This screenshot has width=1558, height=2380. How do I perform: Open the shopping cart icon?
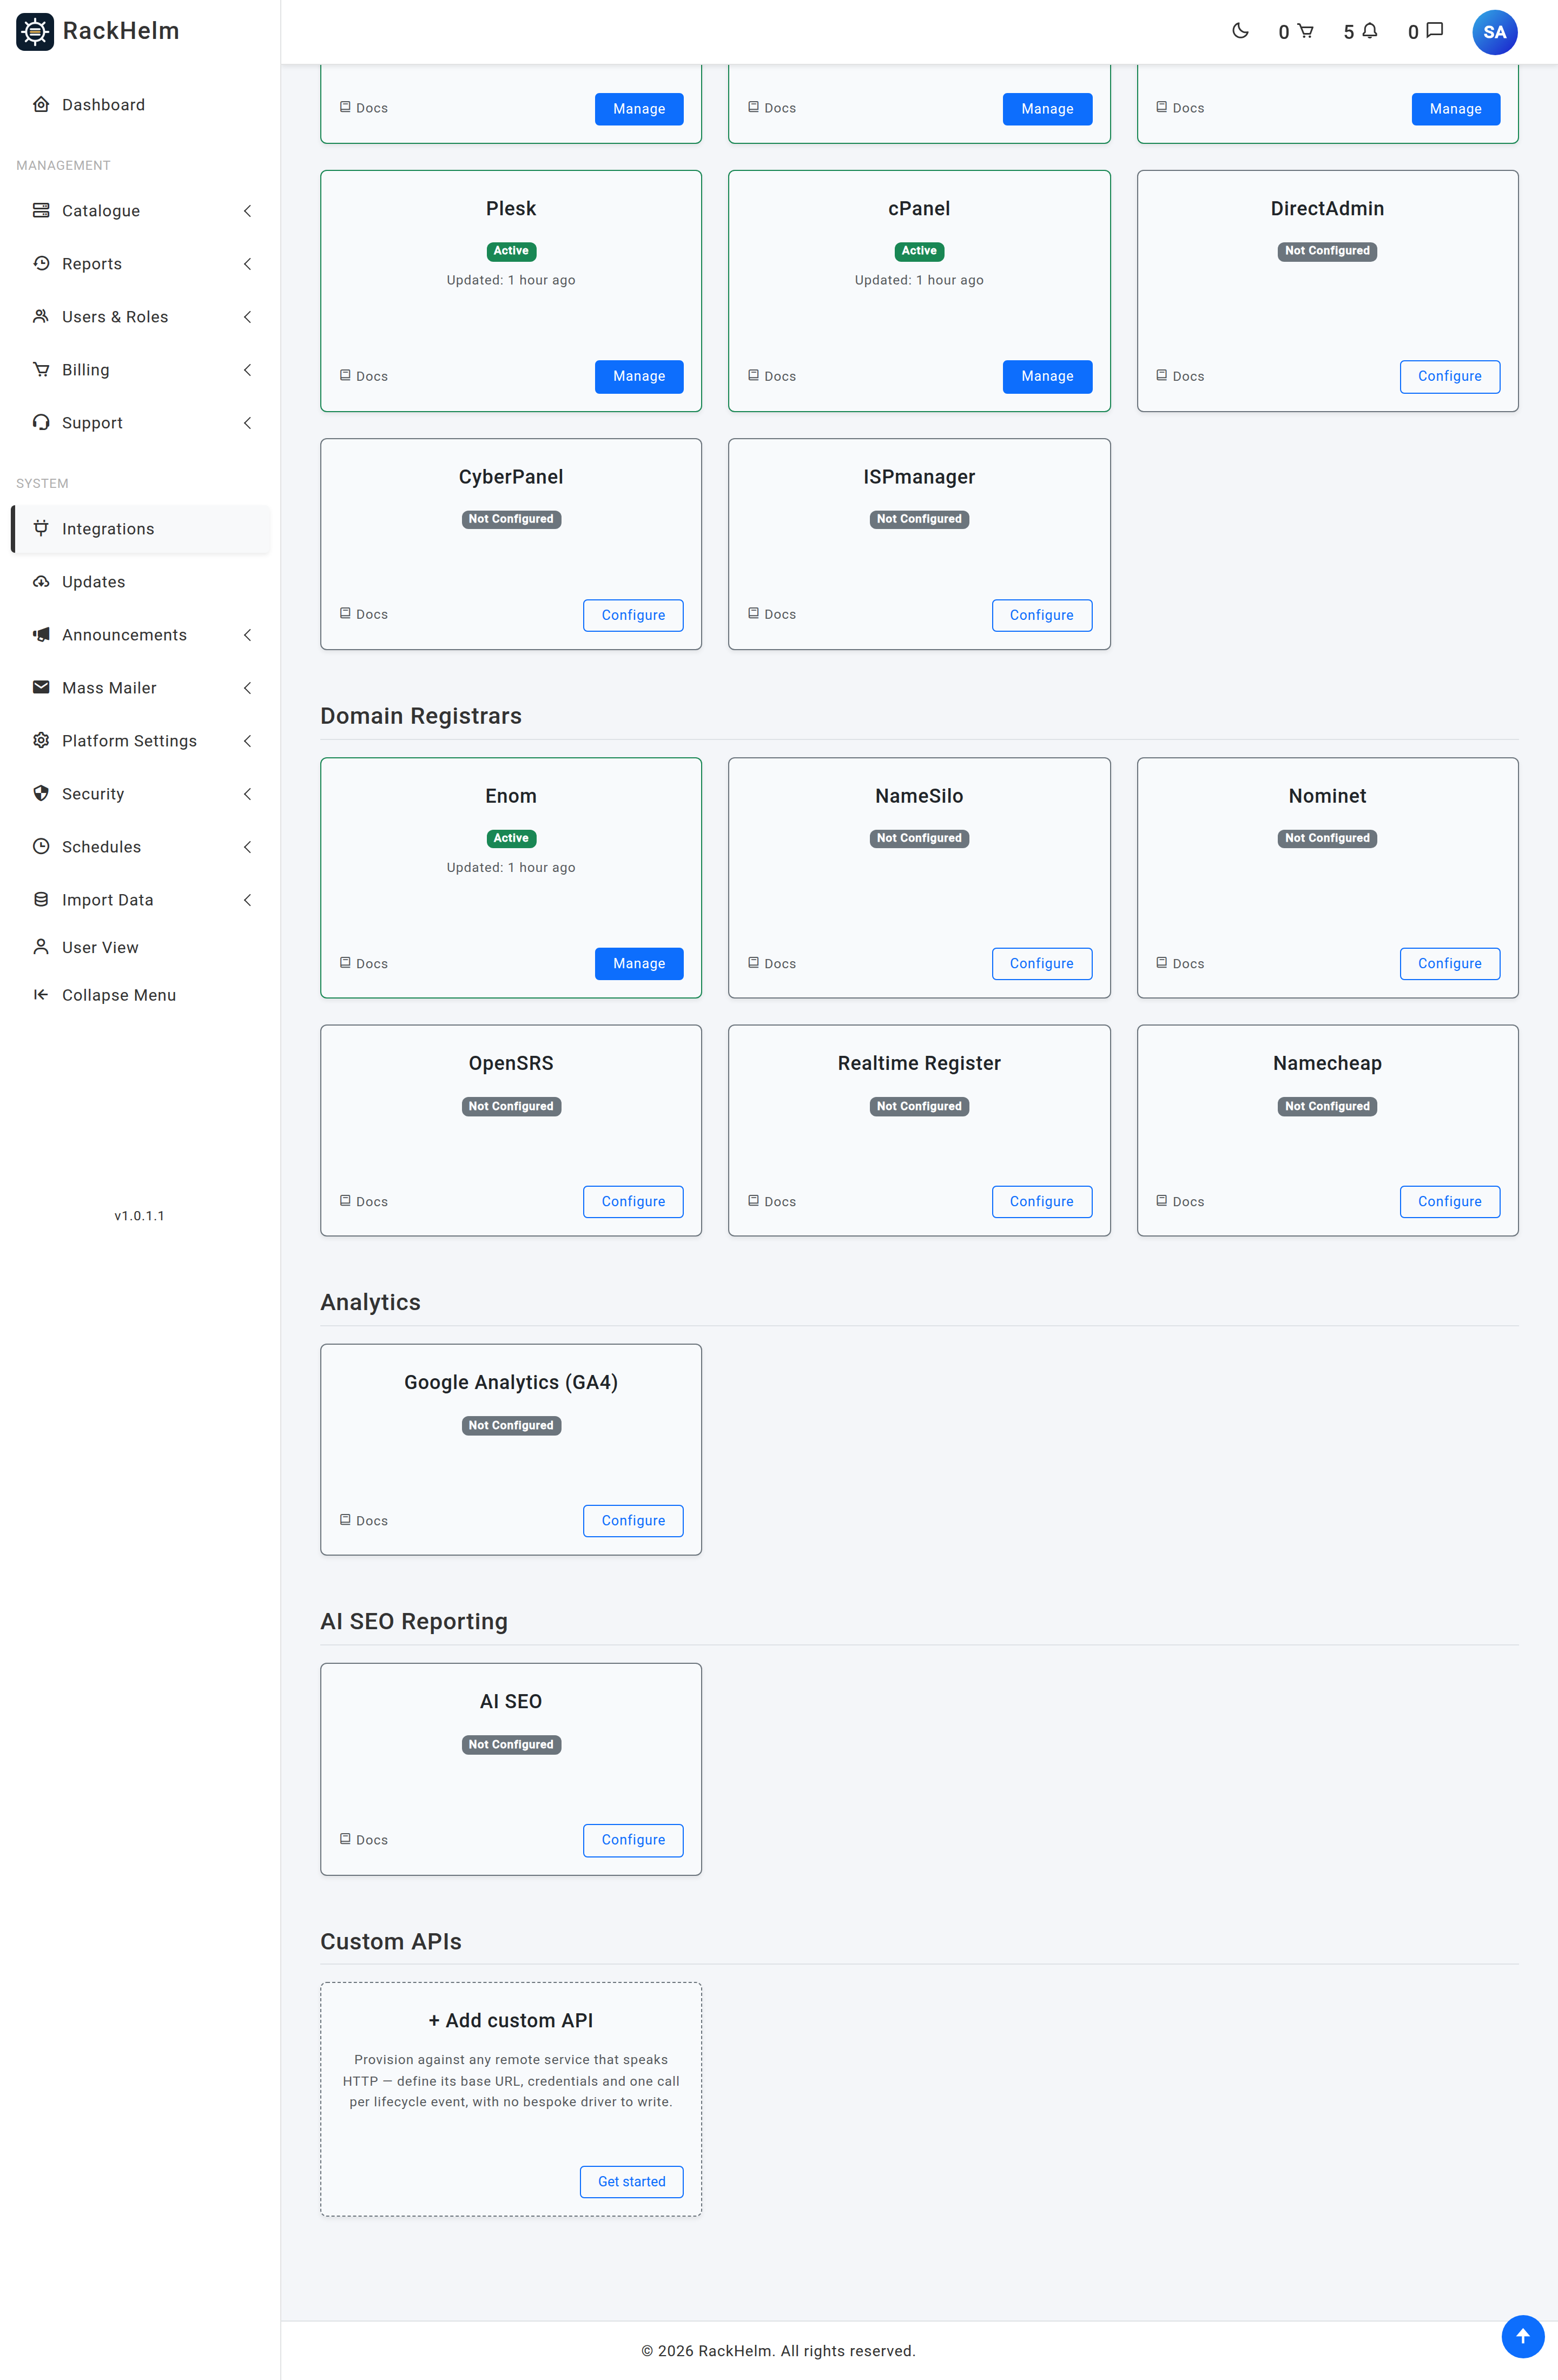pyautogui.click(x=1305, y=31)
